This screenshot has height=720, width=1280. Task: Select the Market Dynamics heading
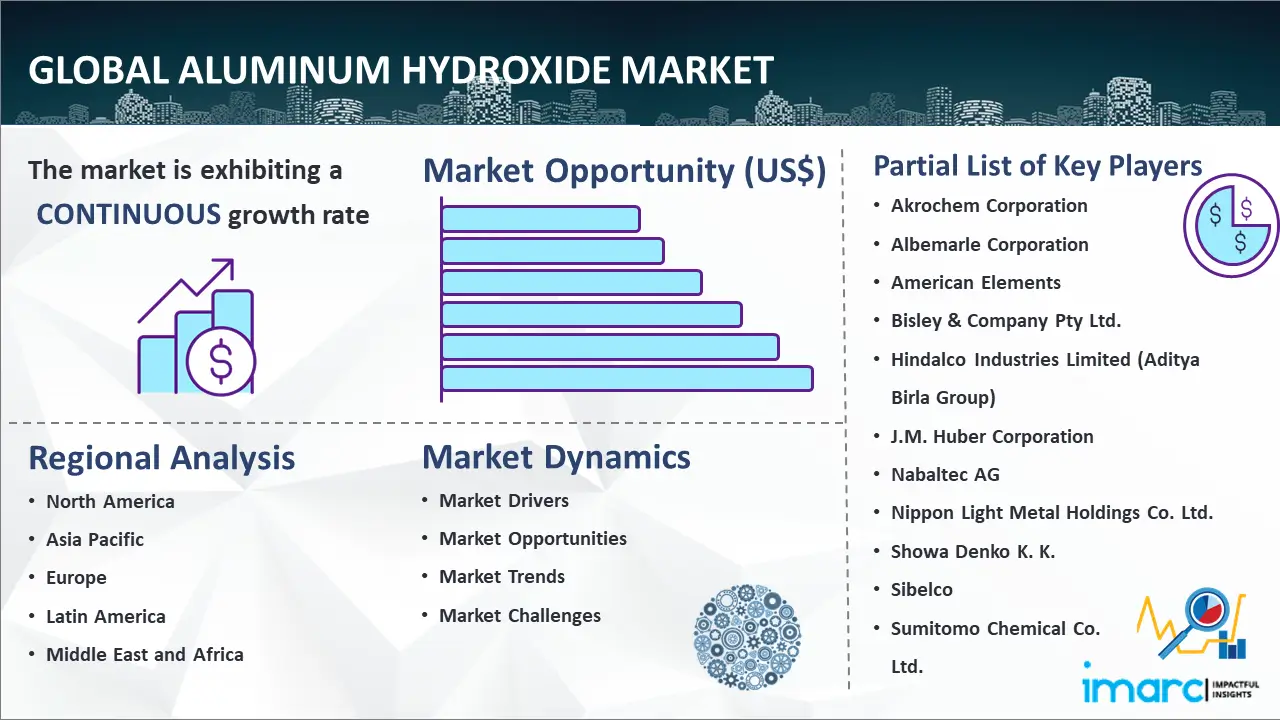tap(556, 457)
